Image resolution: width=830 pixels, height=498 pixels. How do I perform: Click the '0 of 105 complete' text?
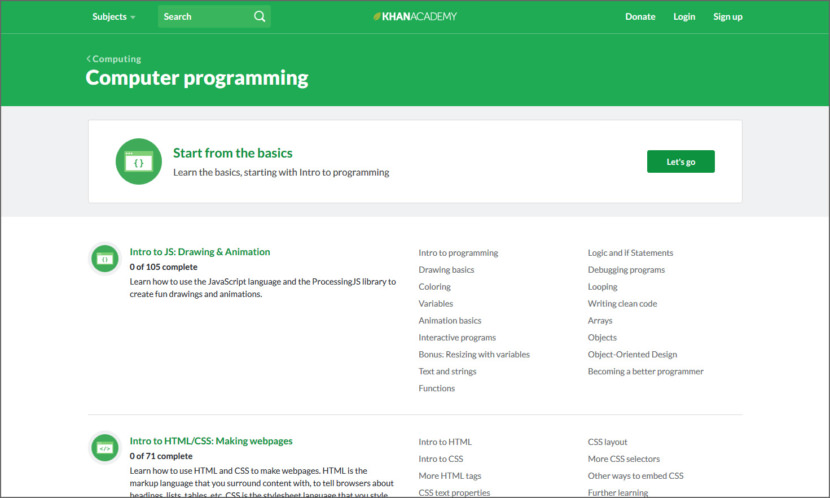[x=163, y=267]
